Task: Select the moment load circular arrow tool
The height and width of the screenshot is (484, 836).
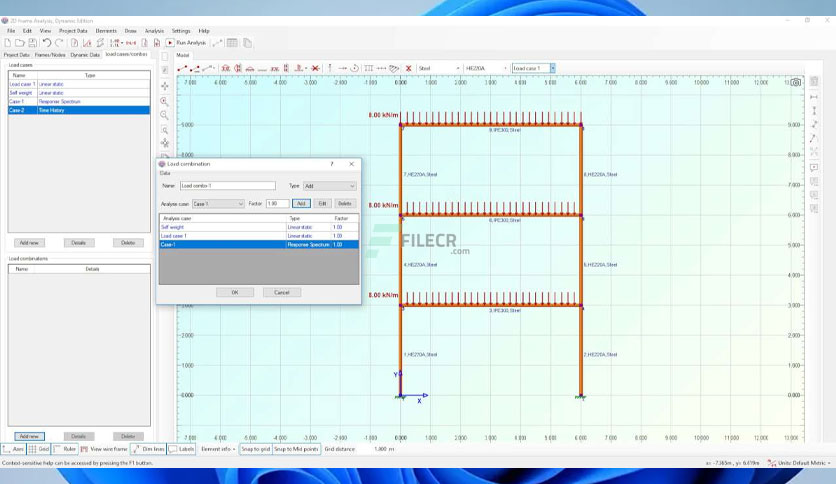Action: point(355,68)
